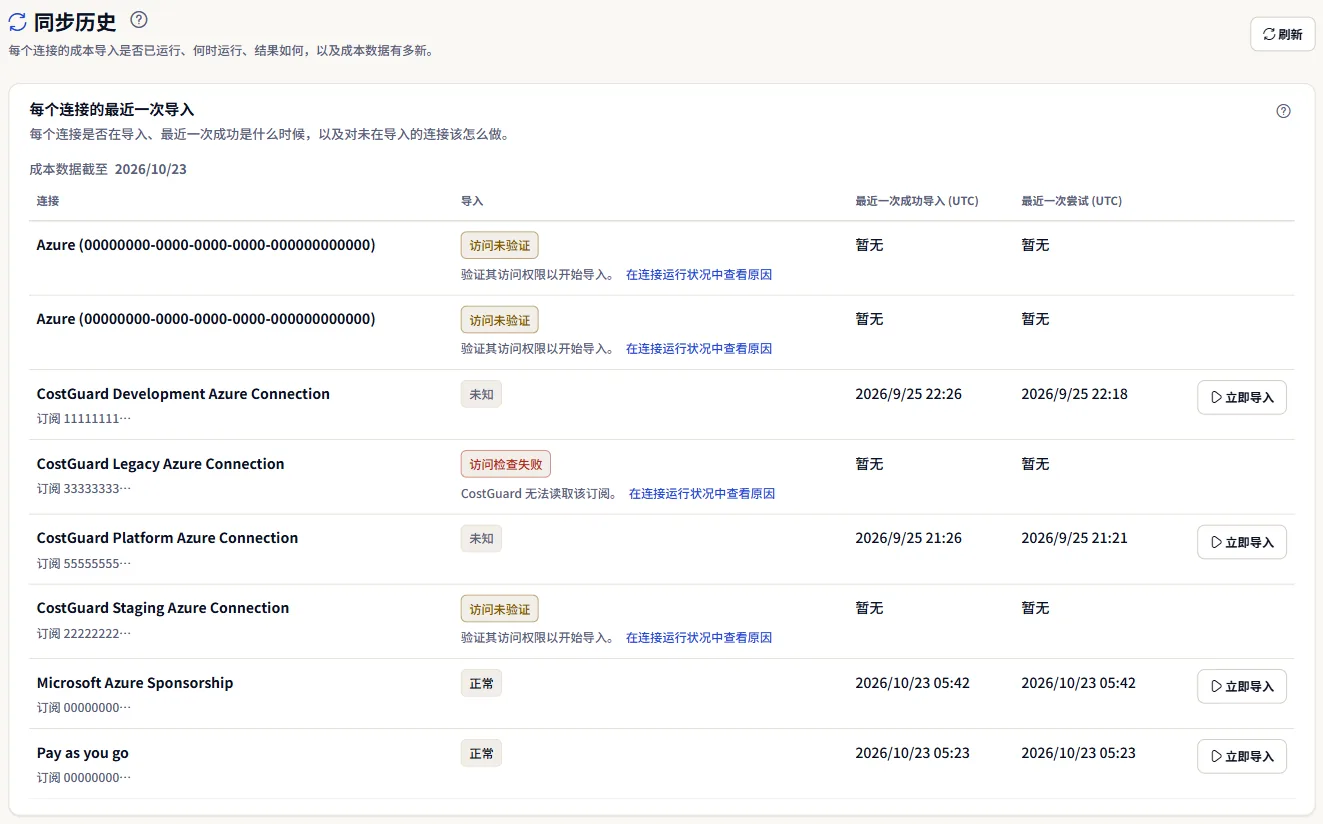Viewport: 1323px width, 824px height.
Task: Click subscription text 订阅 33333333…
Action: click(x=84, y=488)
